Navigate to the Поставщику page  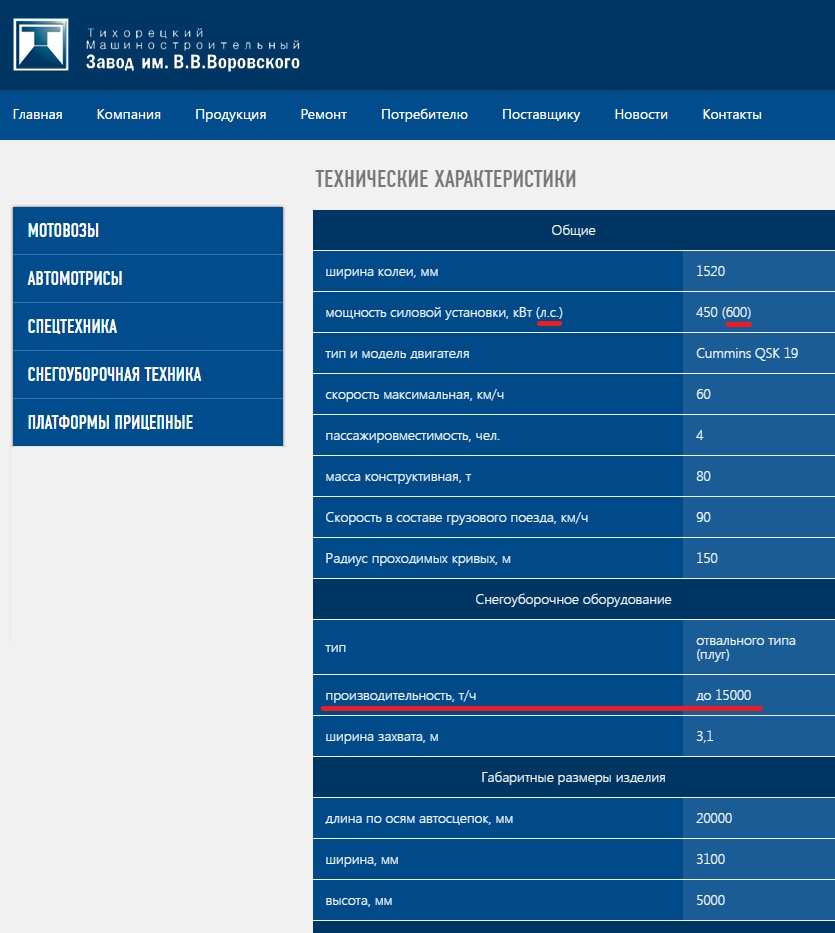click(541, 114)
